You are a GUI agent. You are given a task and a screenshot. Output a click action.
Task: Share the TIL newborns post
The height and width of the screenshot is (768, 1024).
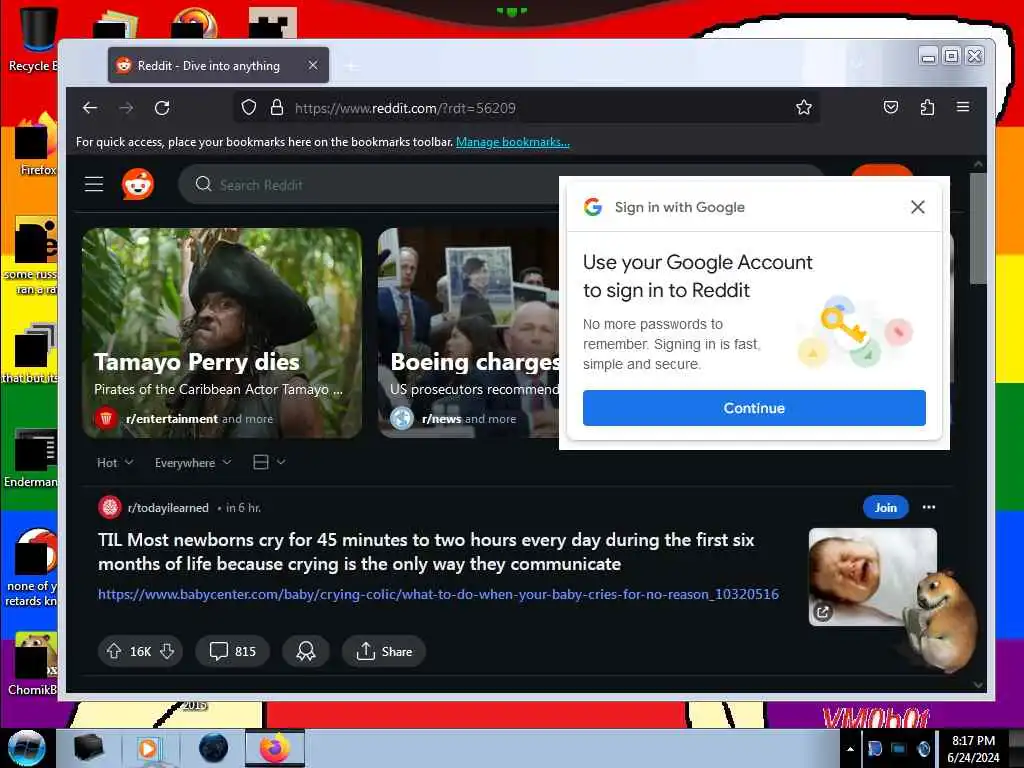click(x=384, y=651)
